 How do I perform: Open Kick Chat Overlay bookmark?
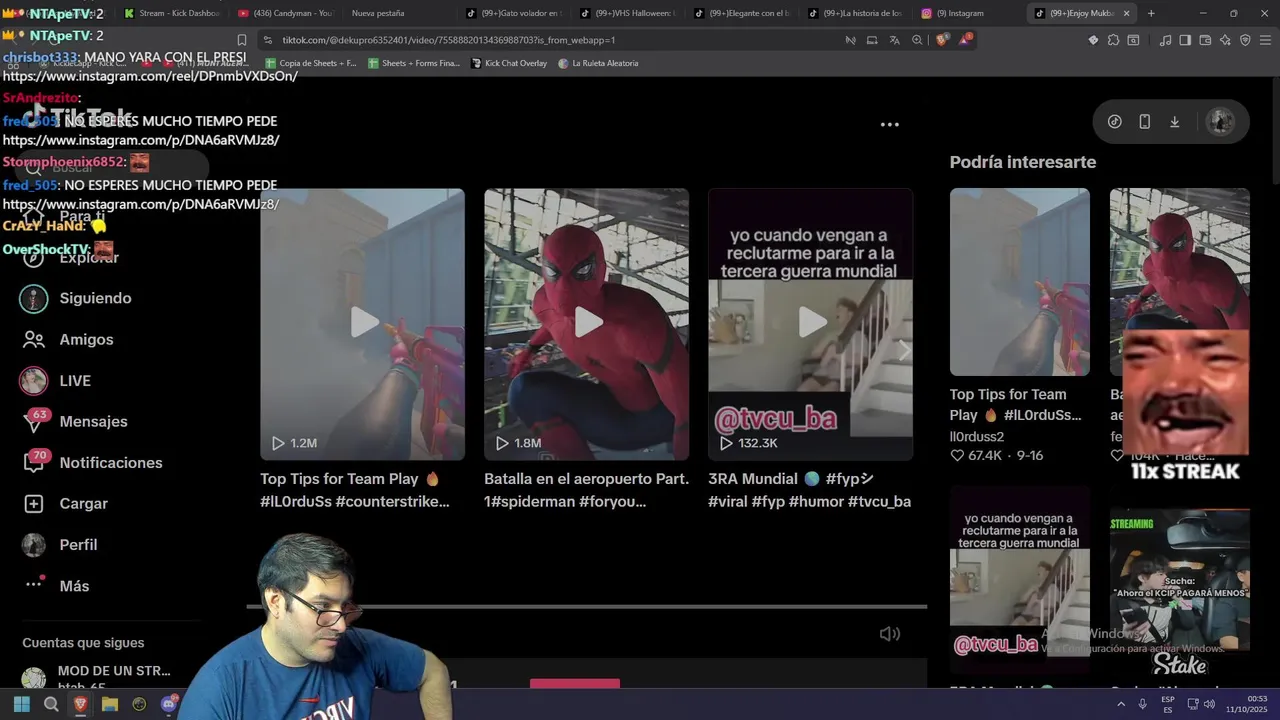(x=509, y=63)
